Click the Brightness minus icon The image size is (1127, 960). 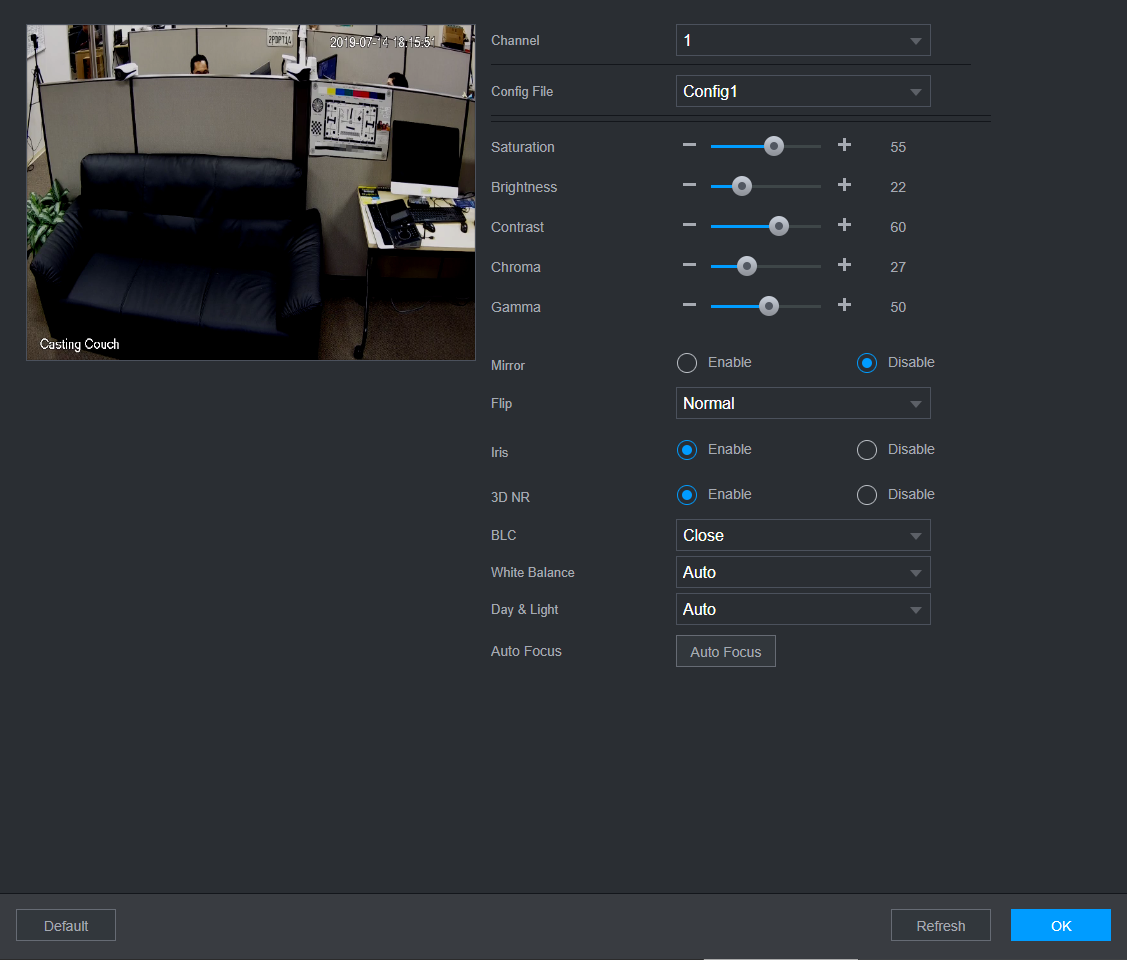(689, 186)
